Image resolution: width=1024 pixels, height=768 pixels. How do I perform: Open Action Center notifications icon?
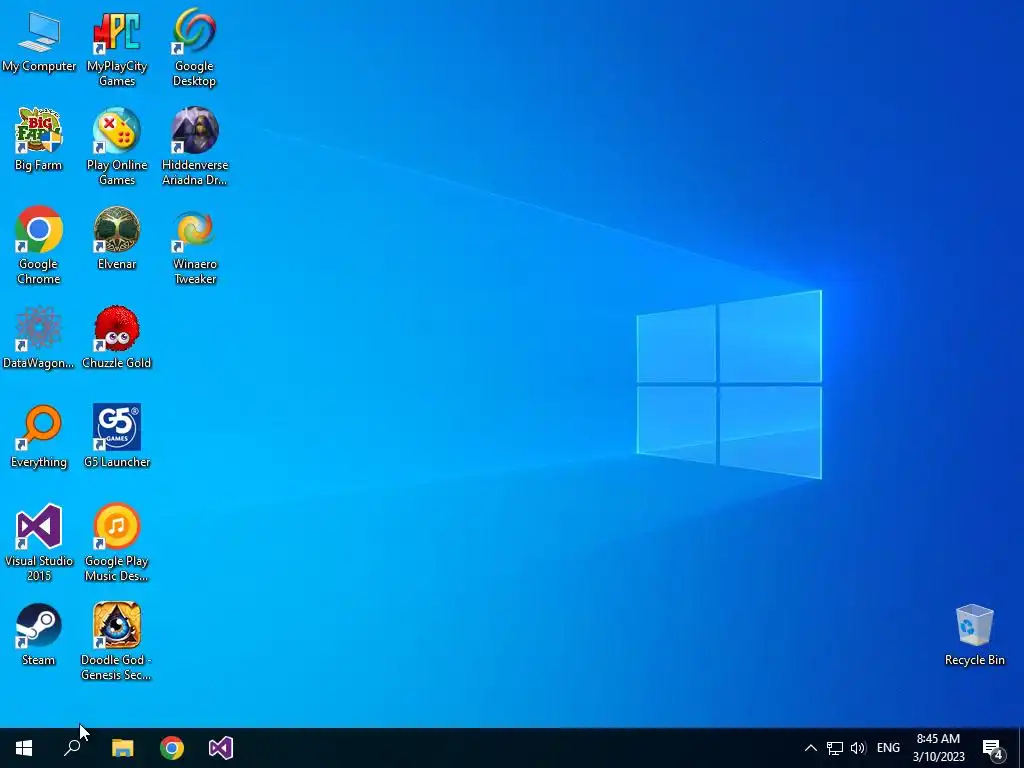993,748
